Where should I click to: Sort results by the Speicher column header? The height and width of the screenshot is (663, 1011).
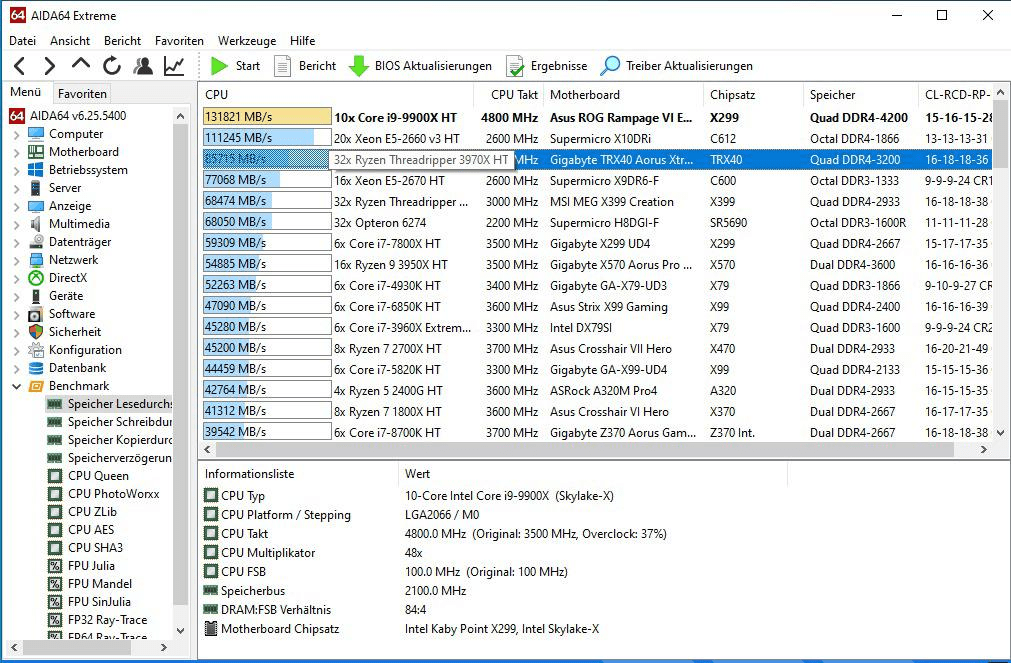pyautogui.click(x=861, y=95)
